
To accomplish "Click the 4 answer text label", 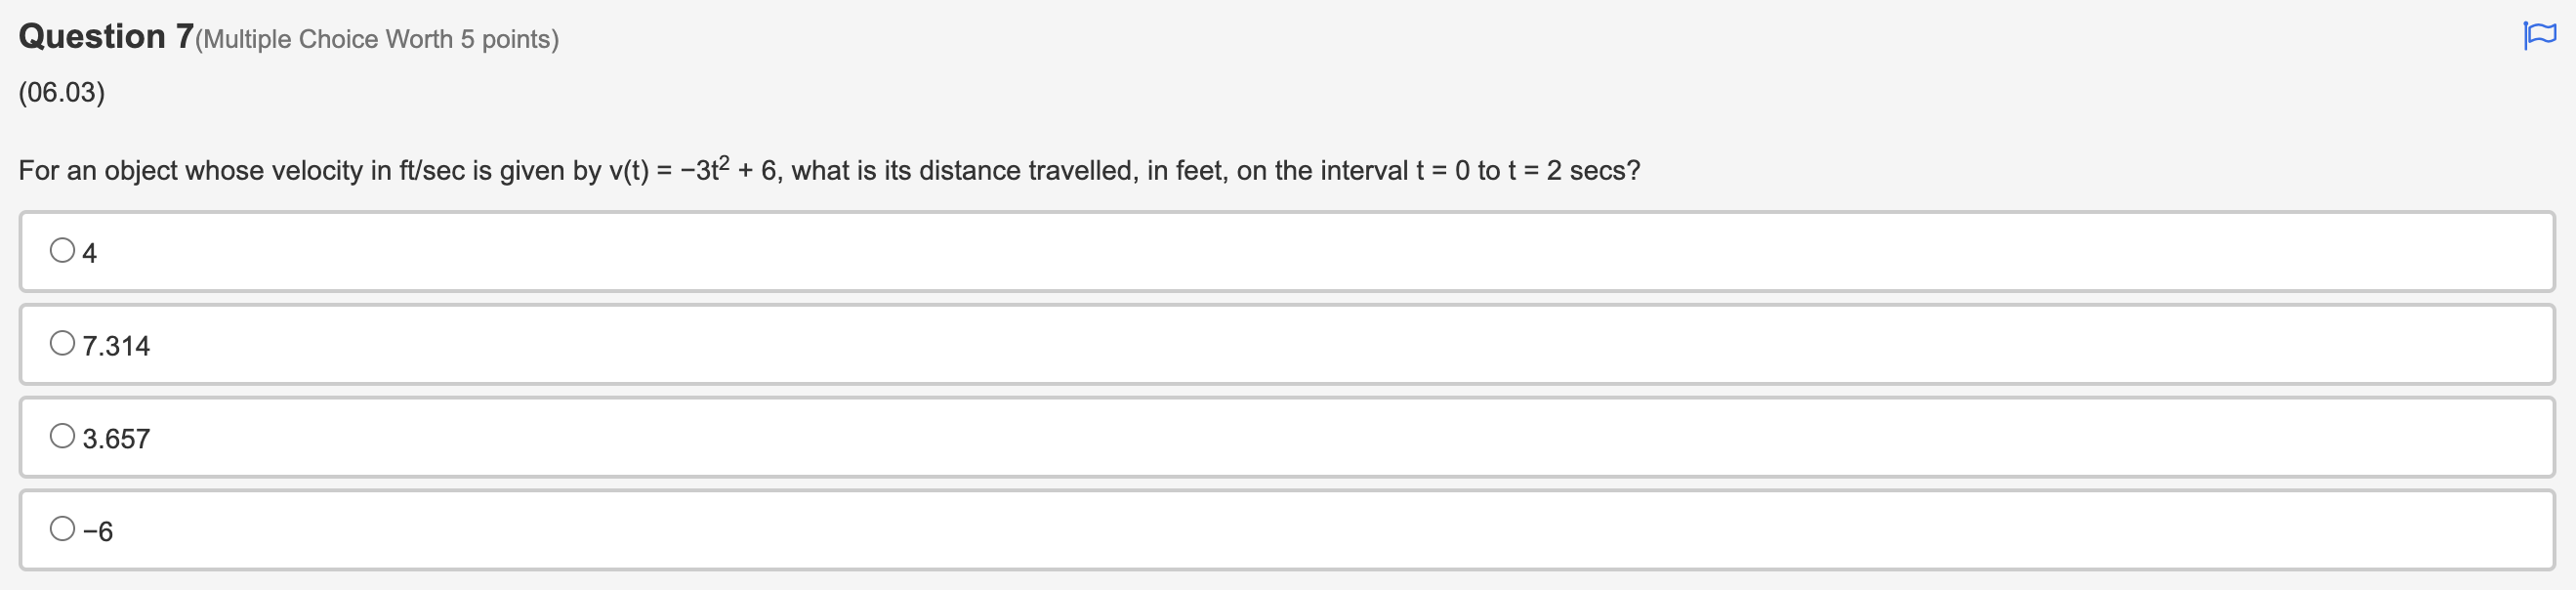I will (90, 252).
